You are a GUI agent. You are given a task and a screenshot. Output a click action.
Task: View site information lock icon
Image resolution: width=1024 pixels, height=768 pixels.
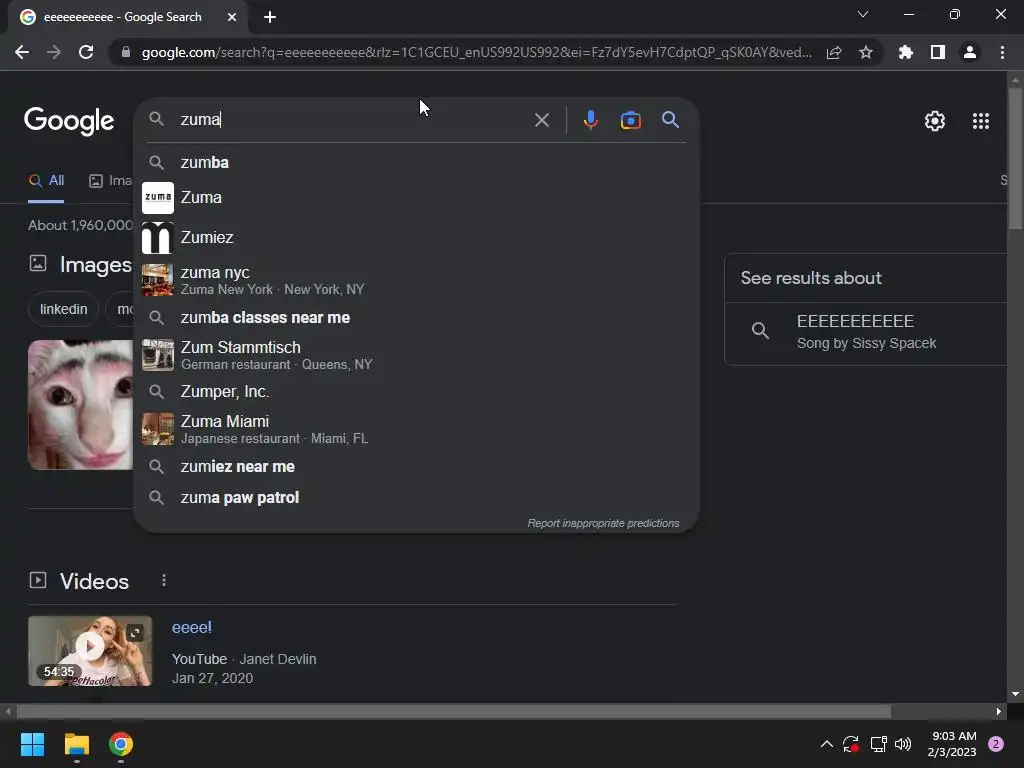(126, 52)
